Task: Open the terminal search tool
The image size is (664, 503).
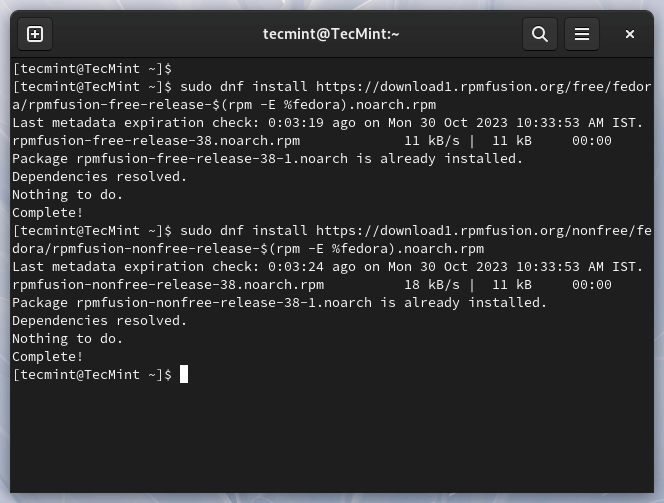Action: (x=540, y=34)
